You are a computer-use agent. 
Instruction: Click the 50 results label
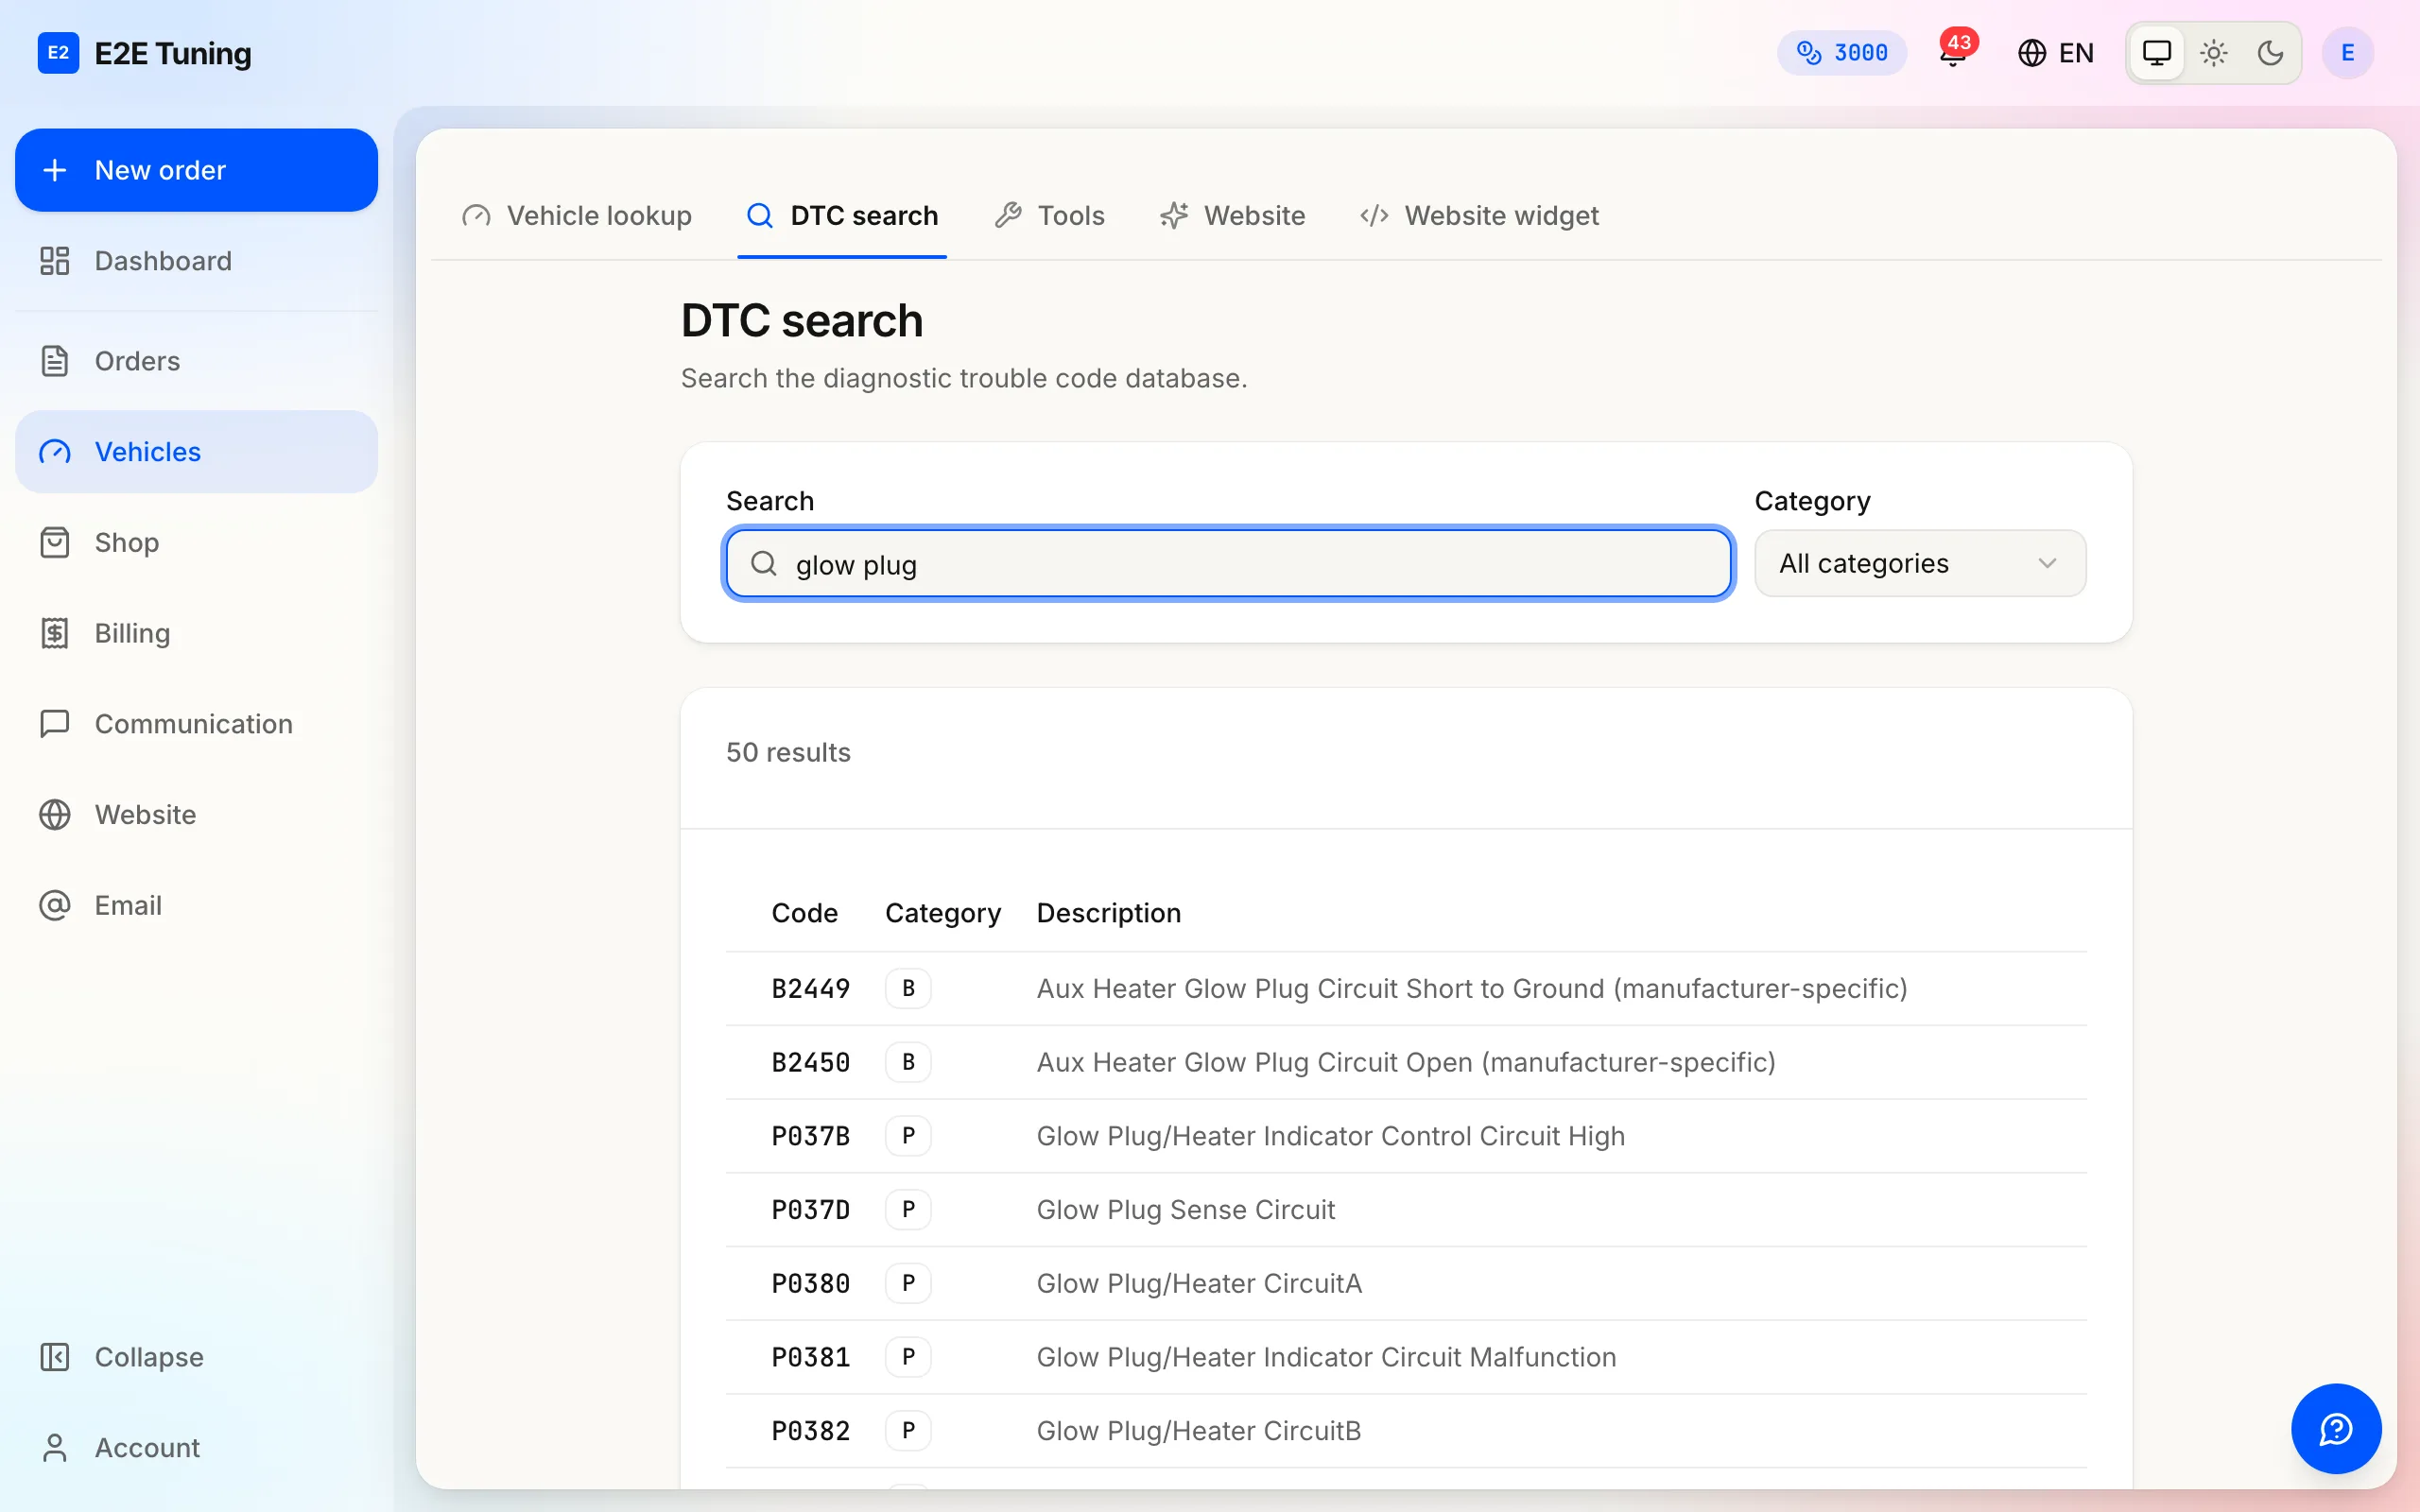[x=788, y=752]
